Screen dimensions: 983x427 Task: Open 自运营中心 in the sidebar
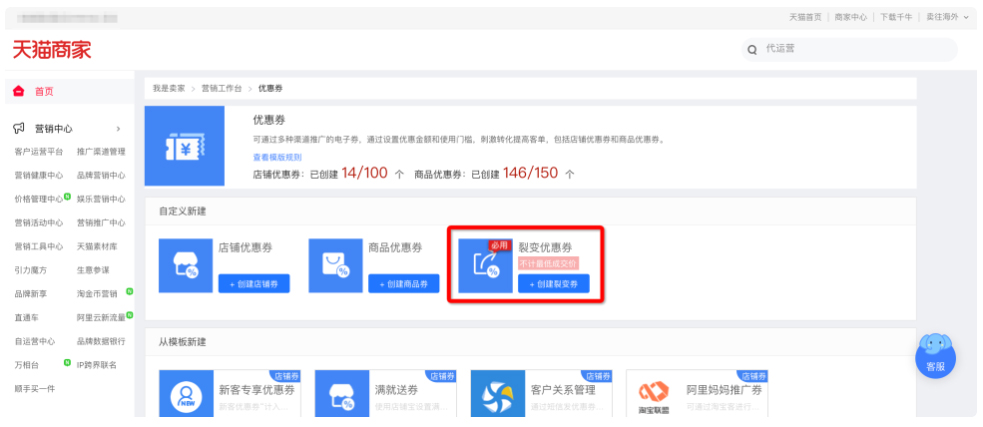(x=34, y=342)
